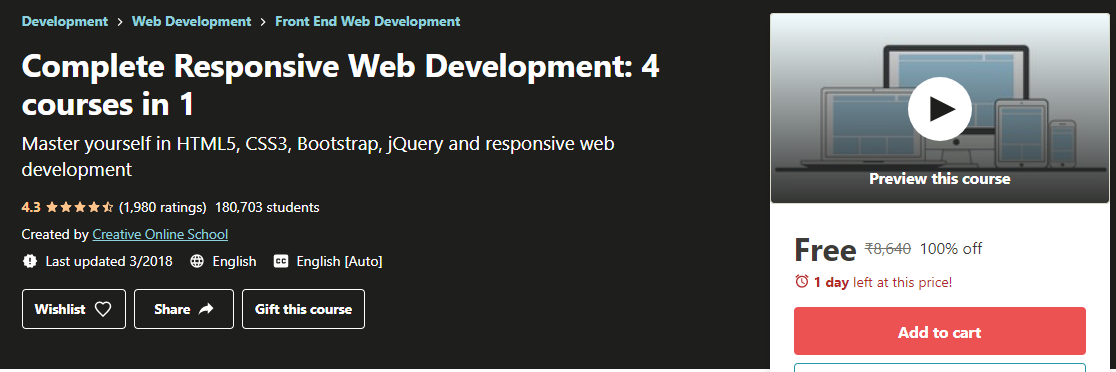Open the Development breadcrumb link
The height and width of the screenshot is (372, 1116).
[65, 21]
